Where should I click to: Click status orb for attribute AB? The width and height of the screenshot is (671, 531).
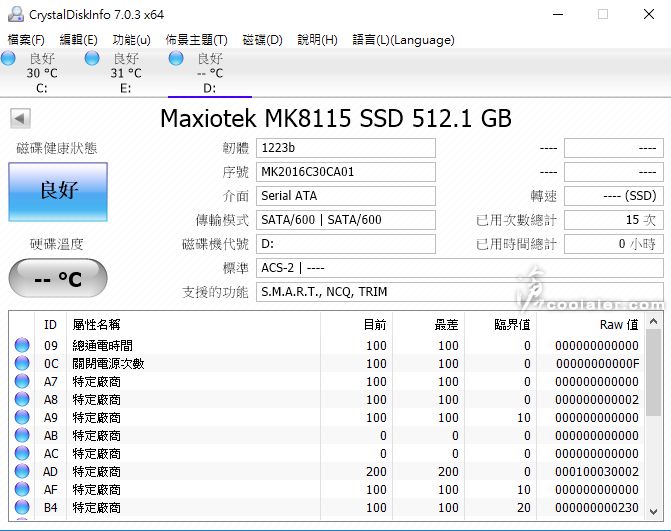coord(22,435)
